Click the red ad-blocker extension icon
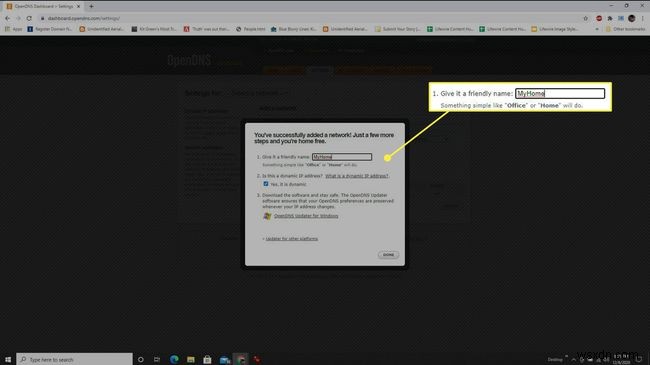The height and width of the screenshot is (365, 650). point(599,18)
